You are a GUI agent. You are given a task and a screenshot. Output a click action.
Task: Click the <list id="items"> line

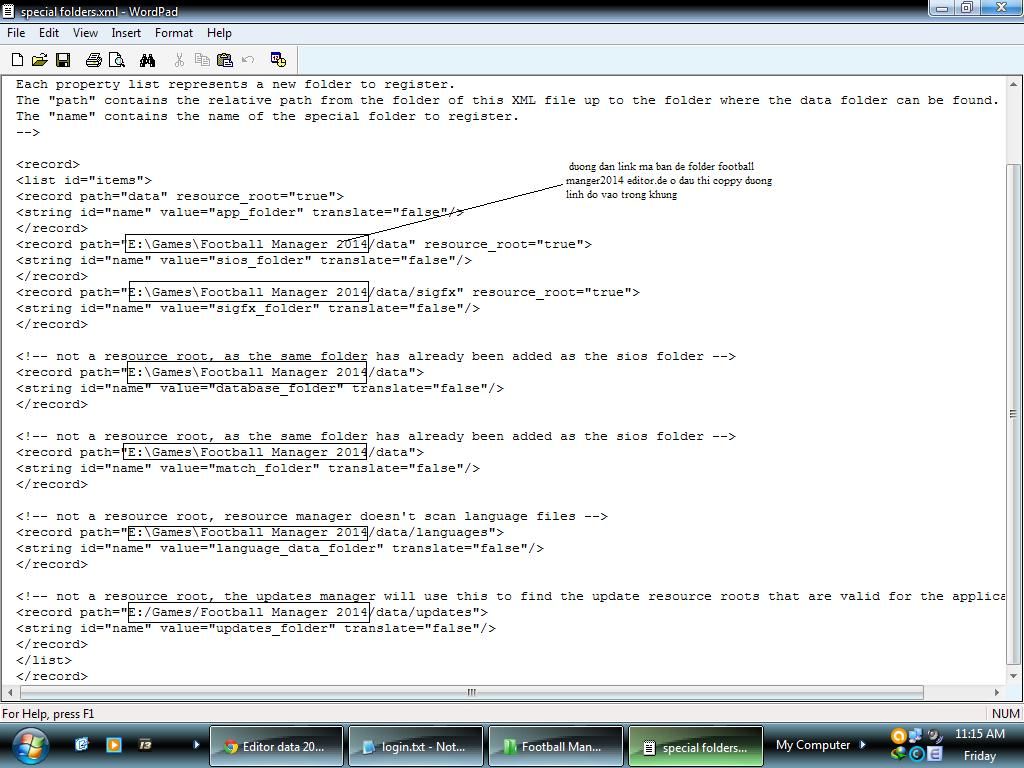click(84, 180)
